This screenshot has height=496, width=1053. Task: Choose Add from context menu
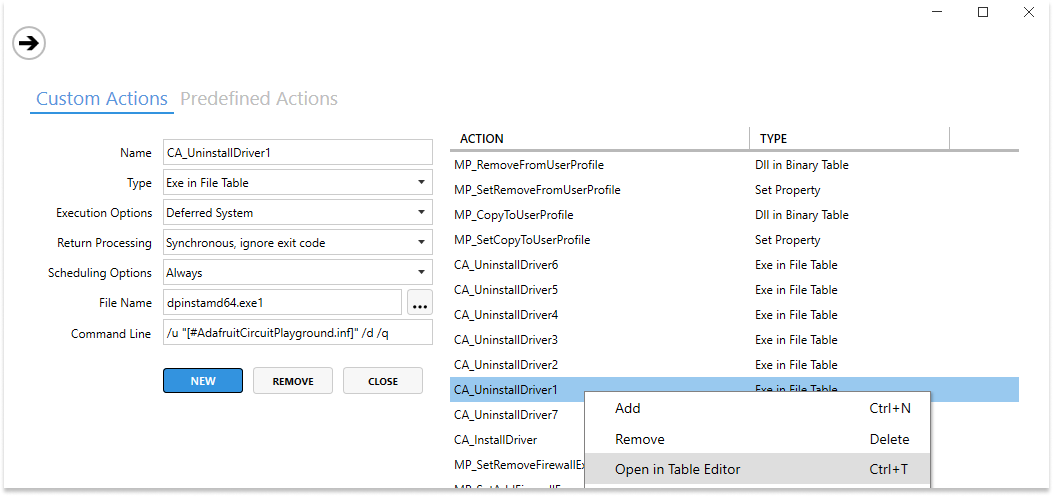point(758,408)
